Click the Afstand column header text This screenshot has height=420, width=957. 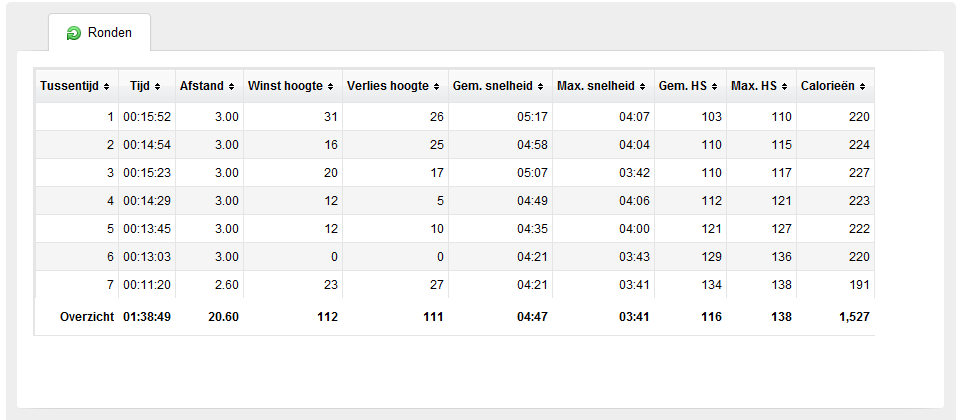[x=201, y=86]
